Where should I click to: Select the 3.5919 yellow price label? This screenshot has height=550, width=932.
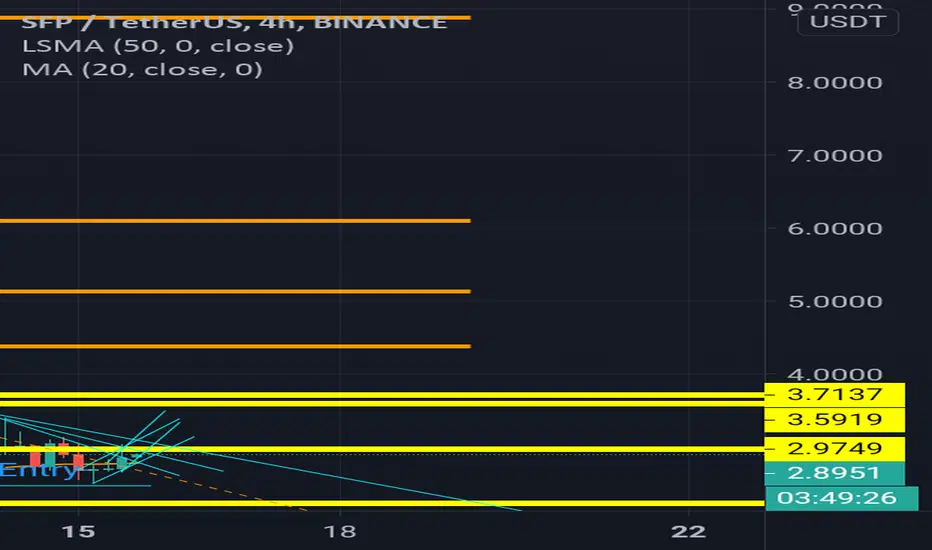[835, 419]
